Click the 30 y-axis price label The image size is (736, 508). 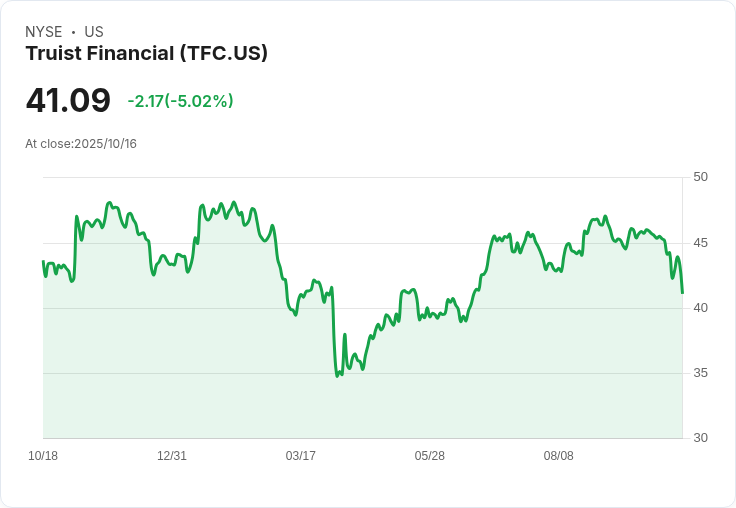pos(700,438)
